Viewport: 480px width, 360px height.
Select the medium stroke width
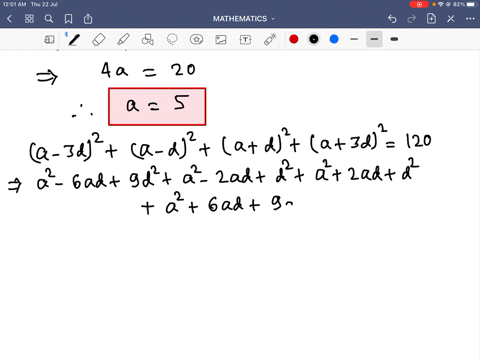point(374,39)
